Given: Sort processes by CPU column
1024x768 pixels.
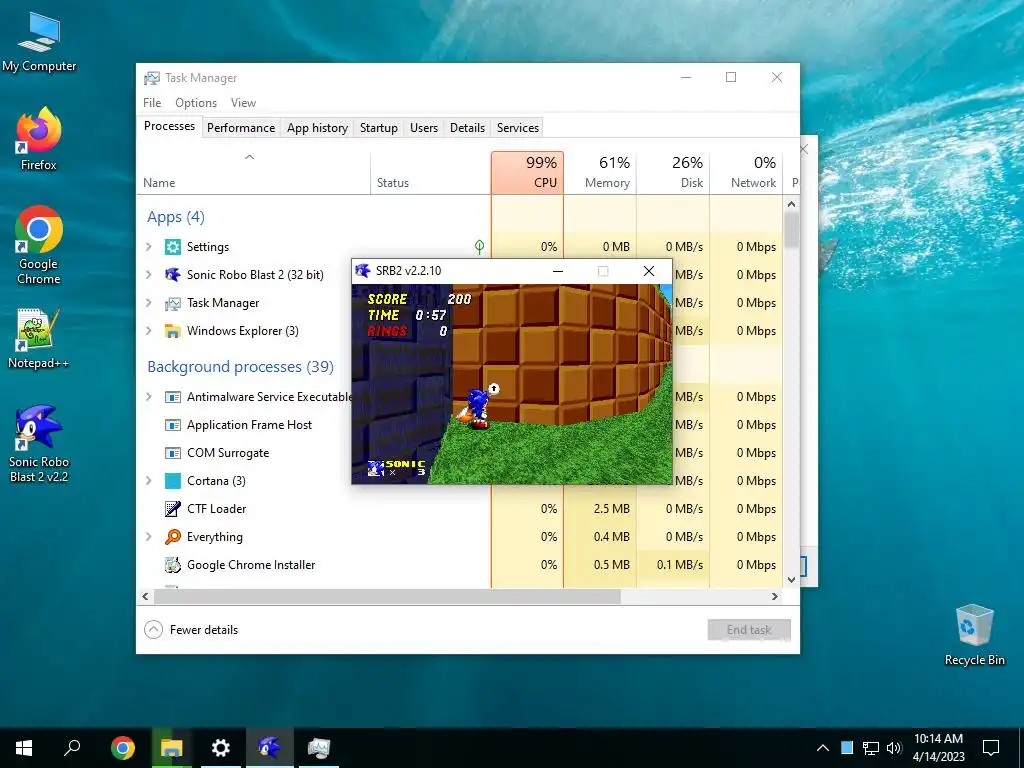Looking at the screenshot, I should [527, 172].
